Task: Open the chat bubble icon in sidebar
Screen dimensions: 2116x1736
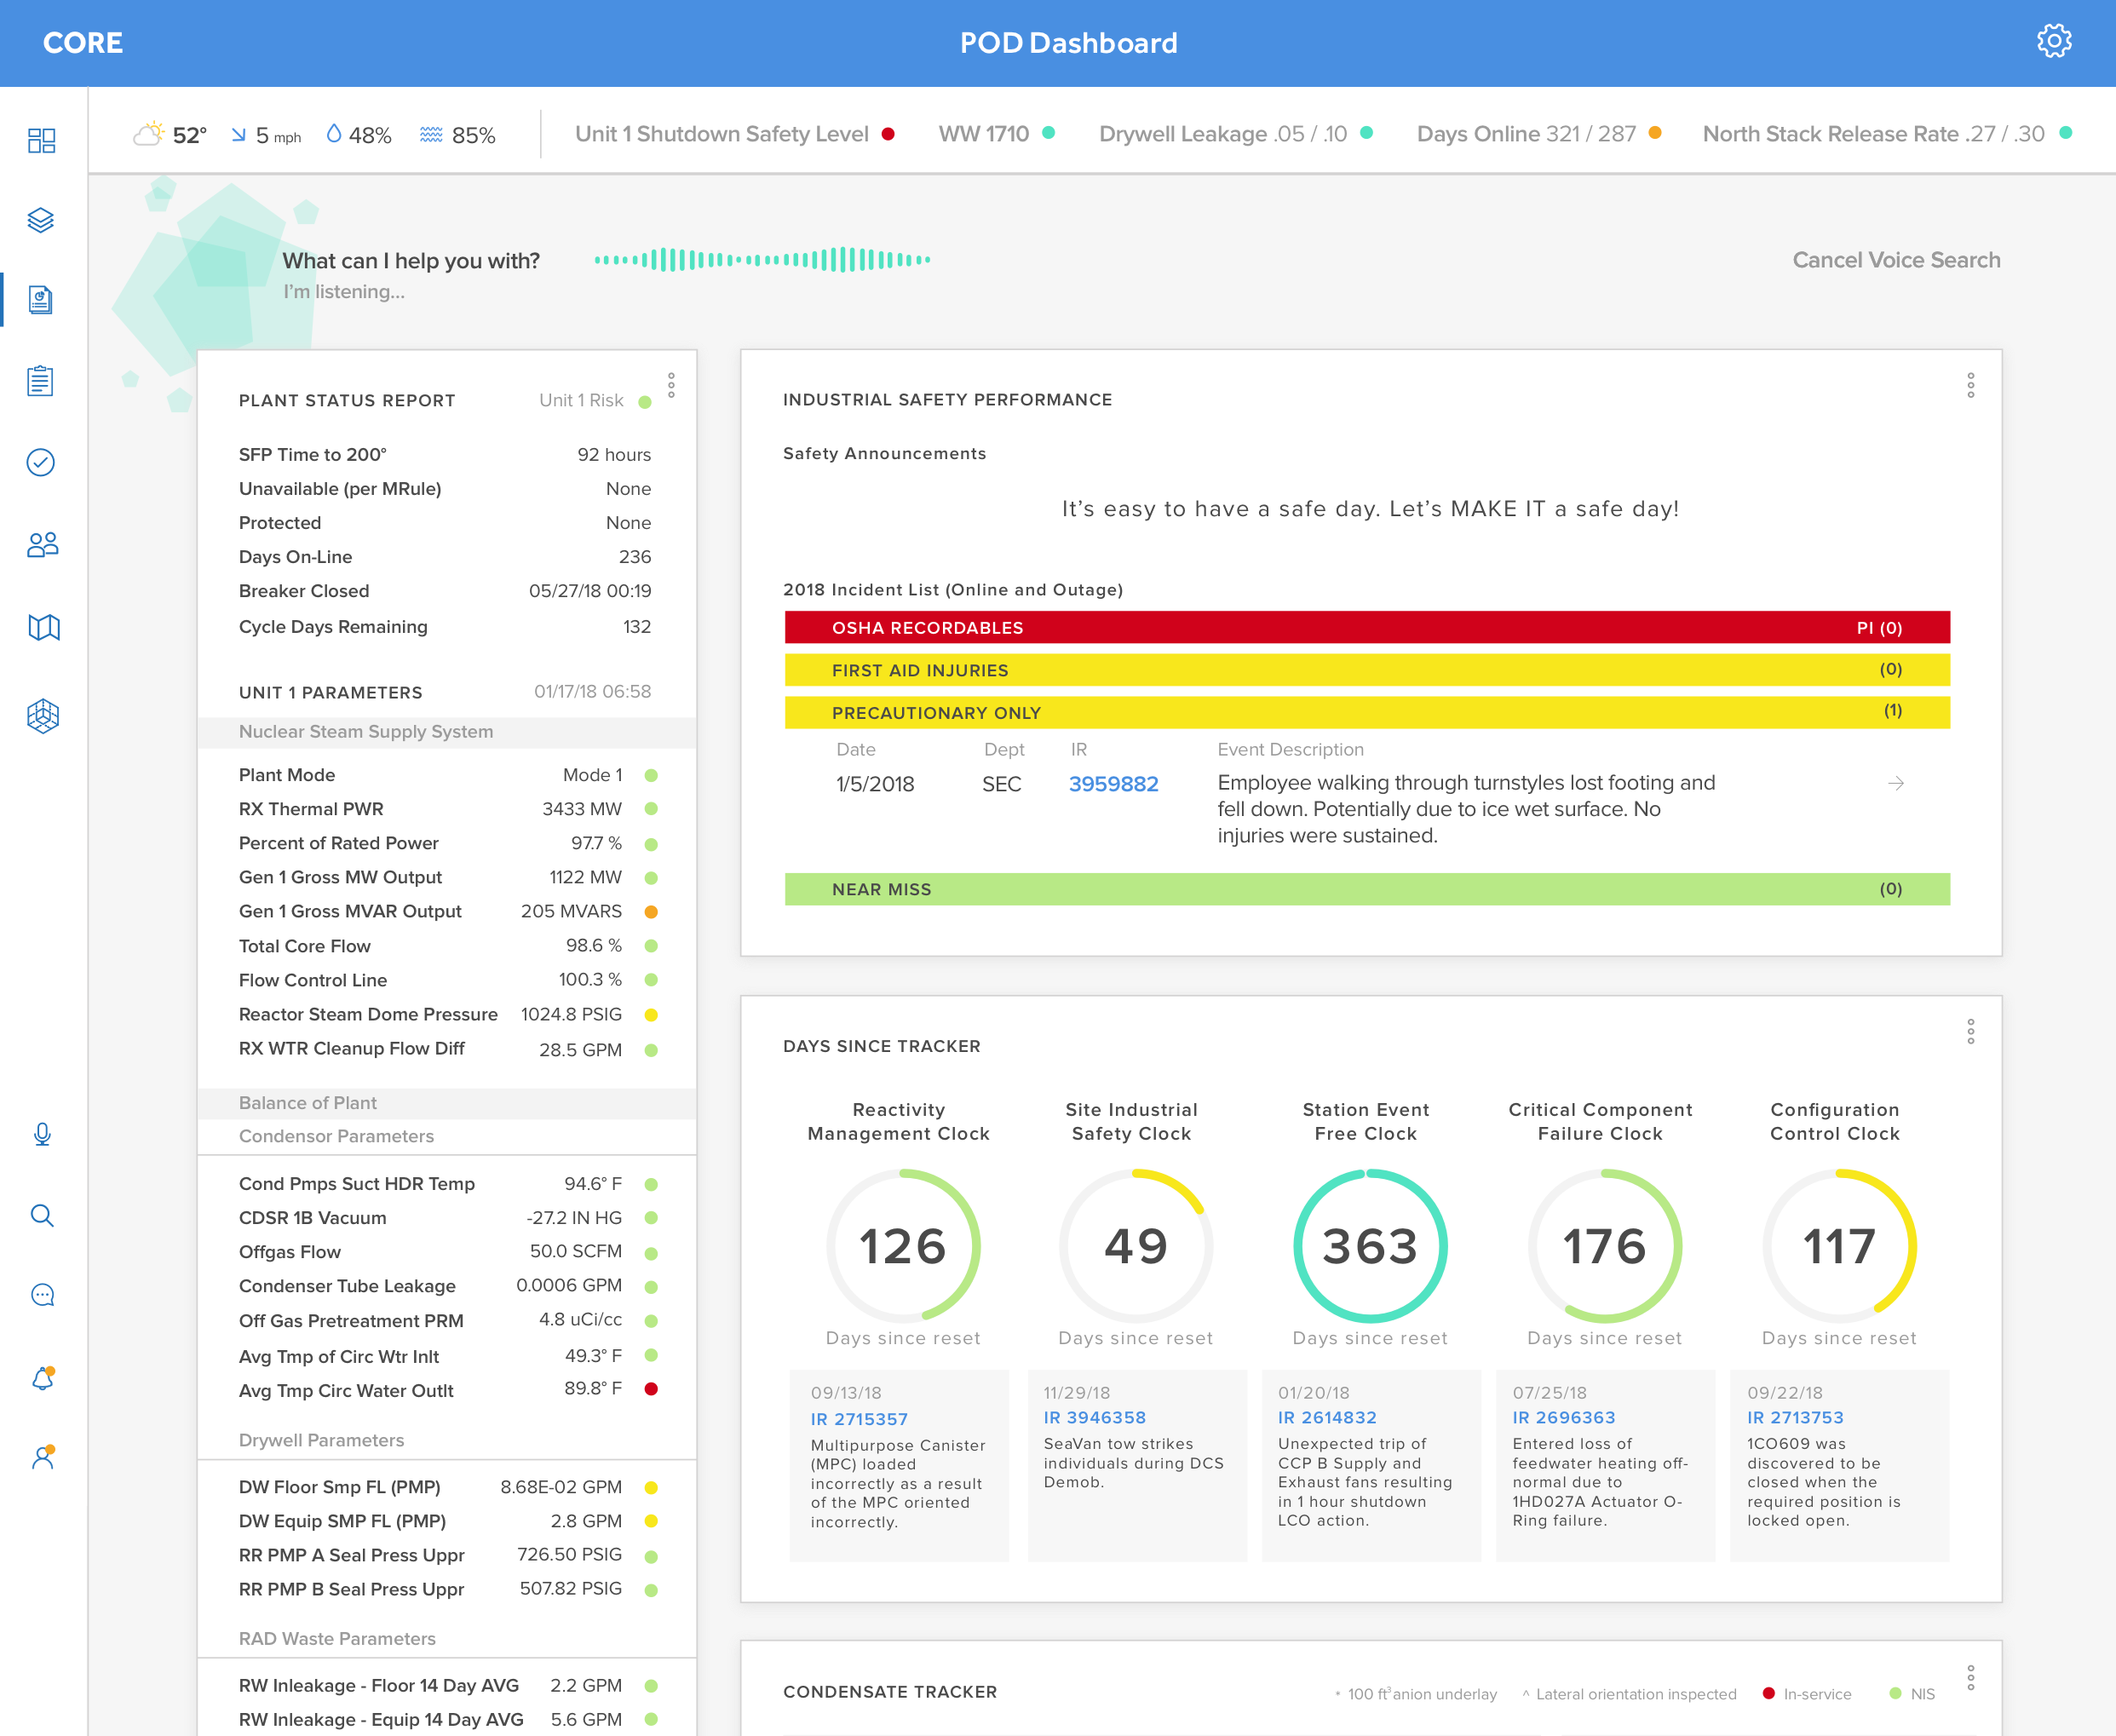Action: (42, 1295)
